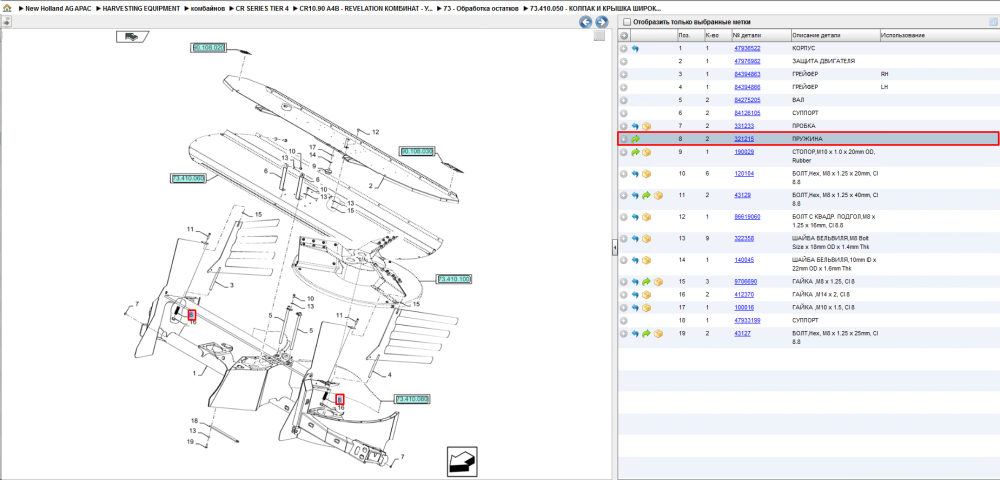This screenshot has height=480, width=1000.
Task: Go to previous diagram with blue left arrow
Action: pyautogui.click(x=585, y=22)
